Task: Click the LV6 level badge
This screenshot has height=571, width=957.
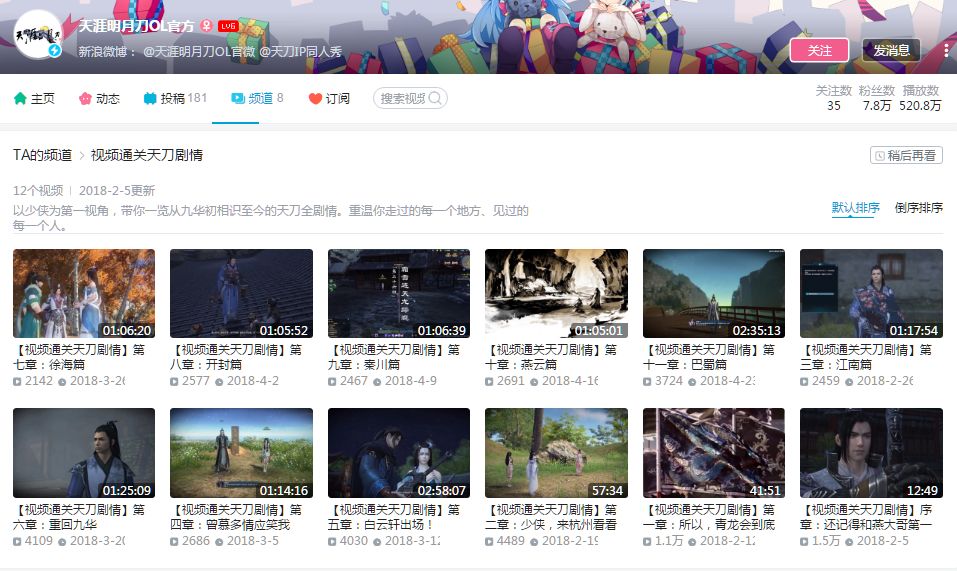Action: click(x=228, y=26)
